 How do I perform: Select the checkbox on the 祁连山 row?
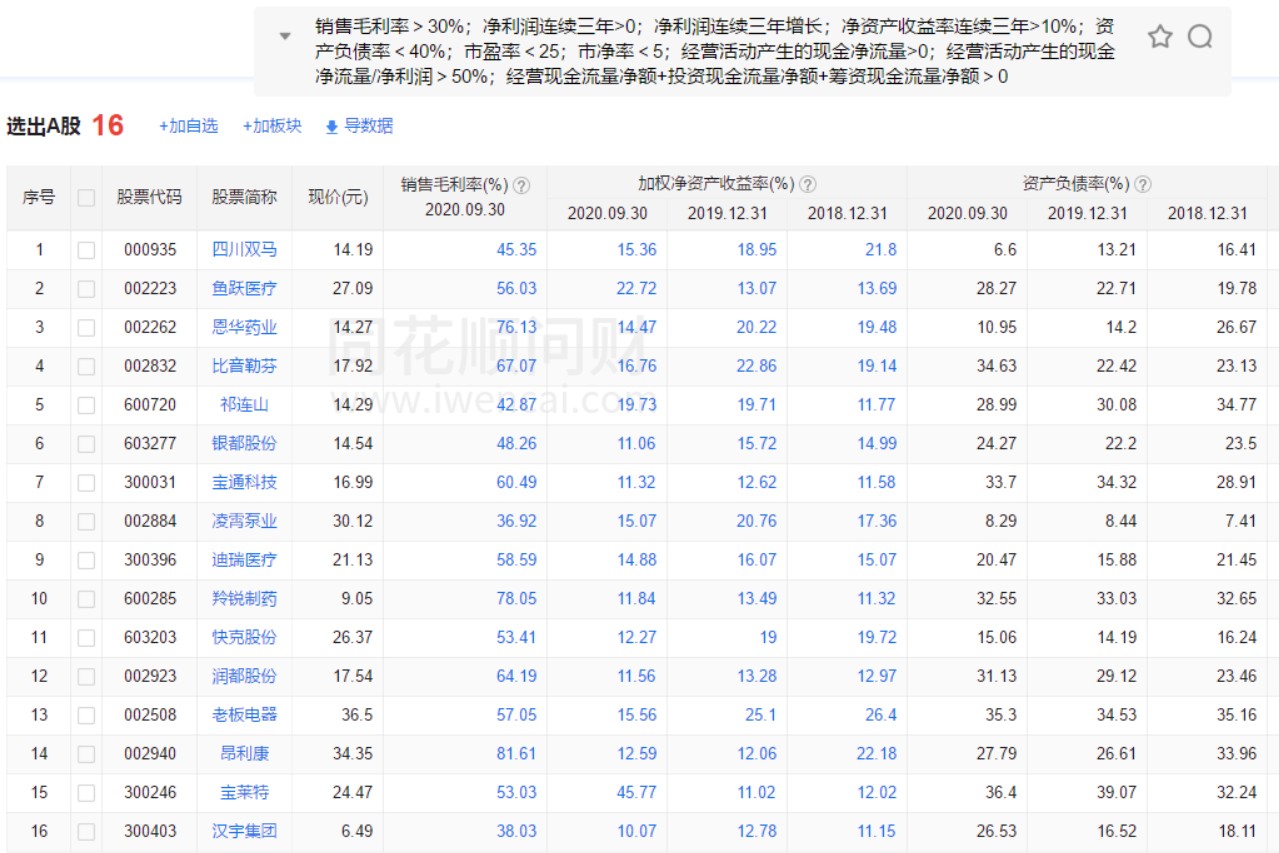point(86,405)
